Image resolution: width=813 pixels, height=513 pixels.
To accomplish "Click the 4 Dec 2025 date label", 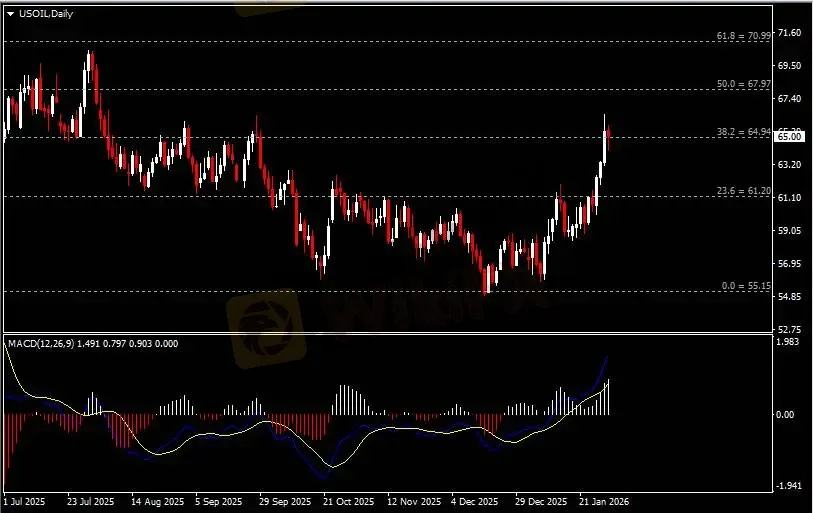I will coord(474,502).
